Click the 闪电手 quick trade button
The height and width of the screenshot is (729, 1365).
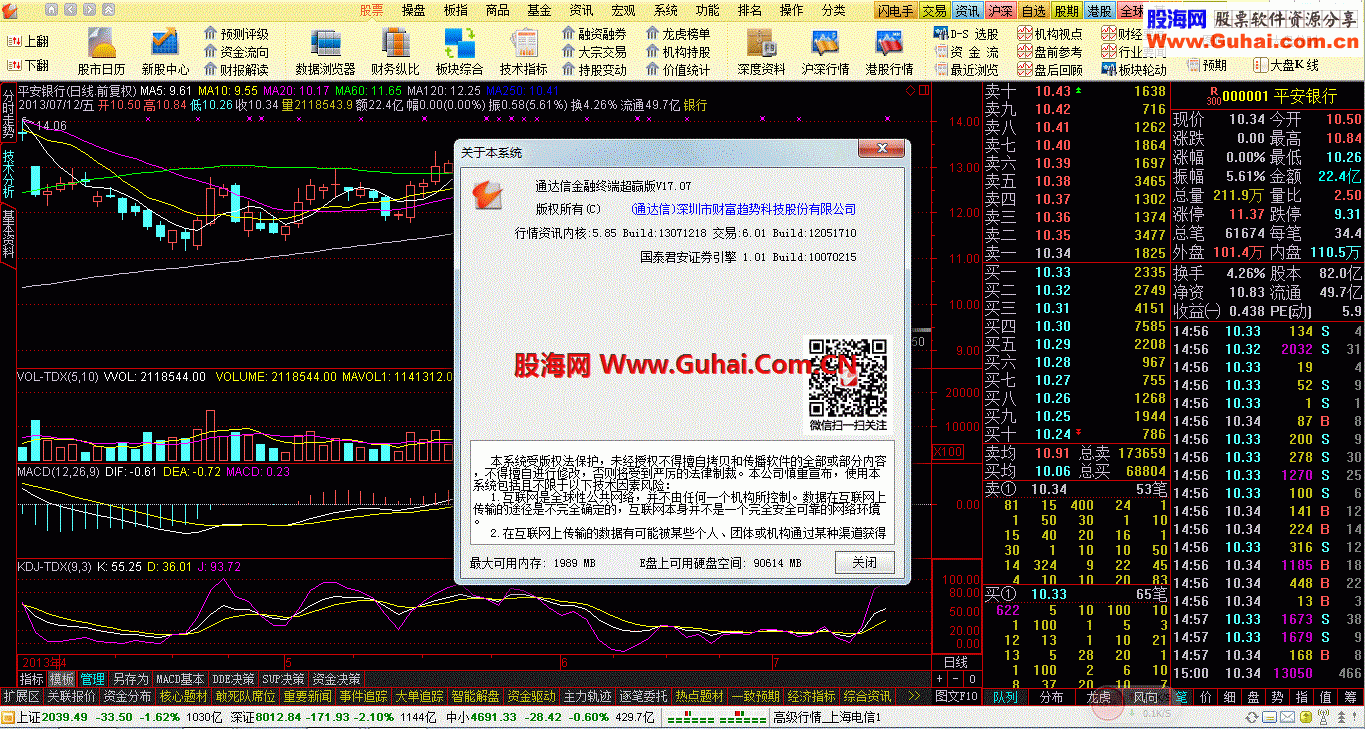pos(896,11)
